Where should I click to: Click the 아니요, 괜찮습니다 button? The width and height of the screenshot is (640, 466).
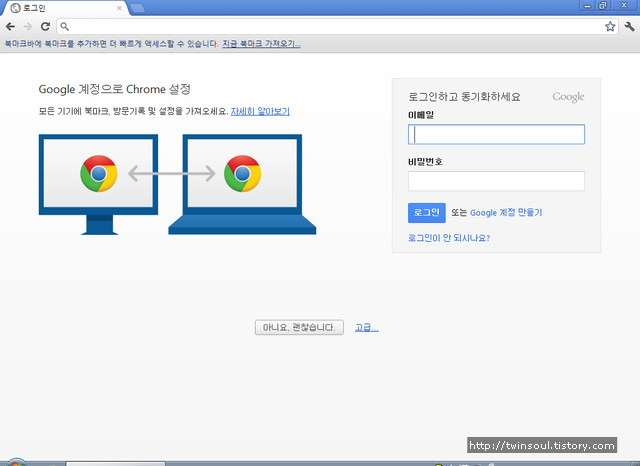299,327
